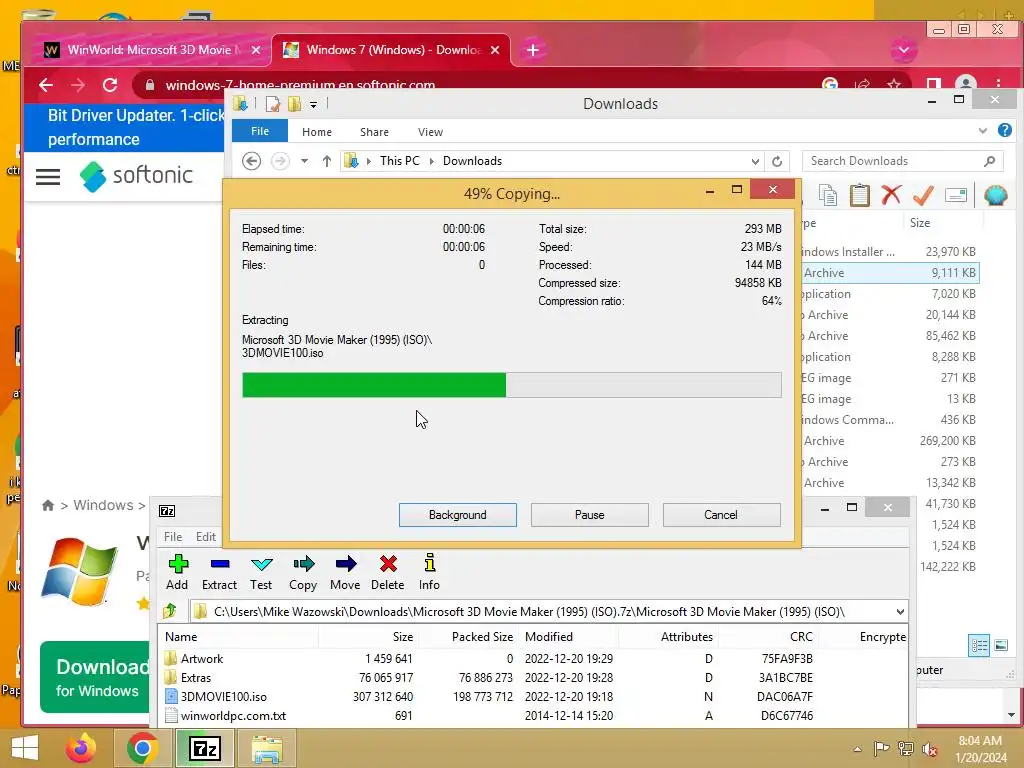
Task: Click the 7-Zip Delete toolbar icon
Action: pyautogui.click(x=388, y=564)
